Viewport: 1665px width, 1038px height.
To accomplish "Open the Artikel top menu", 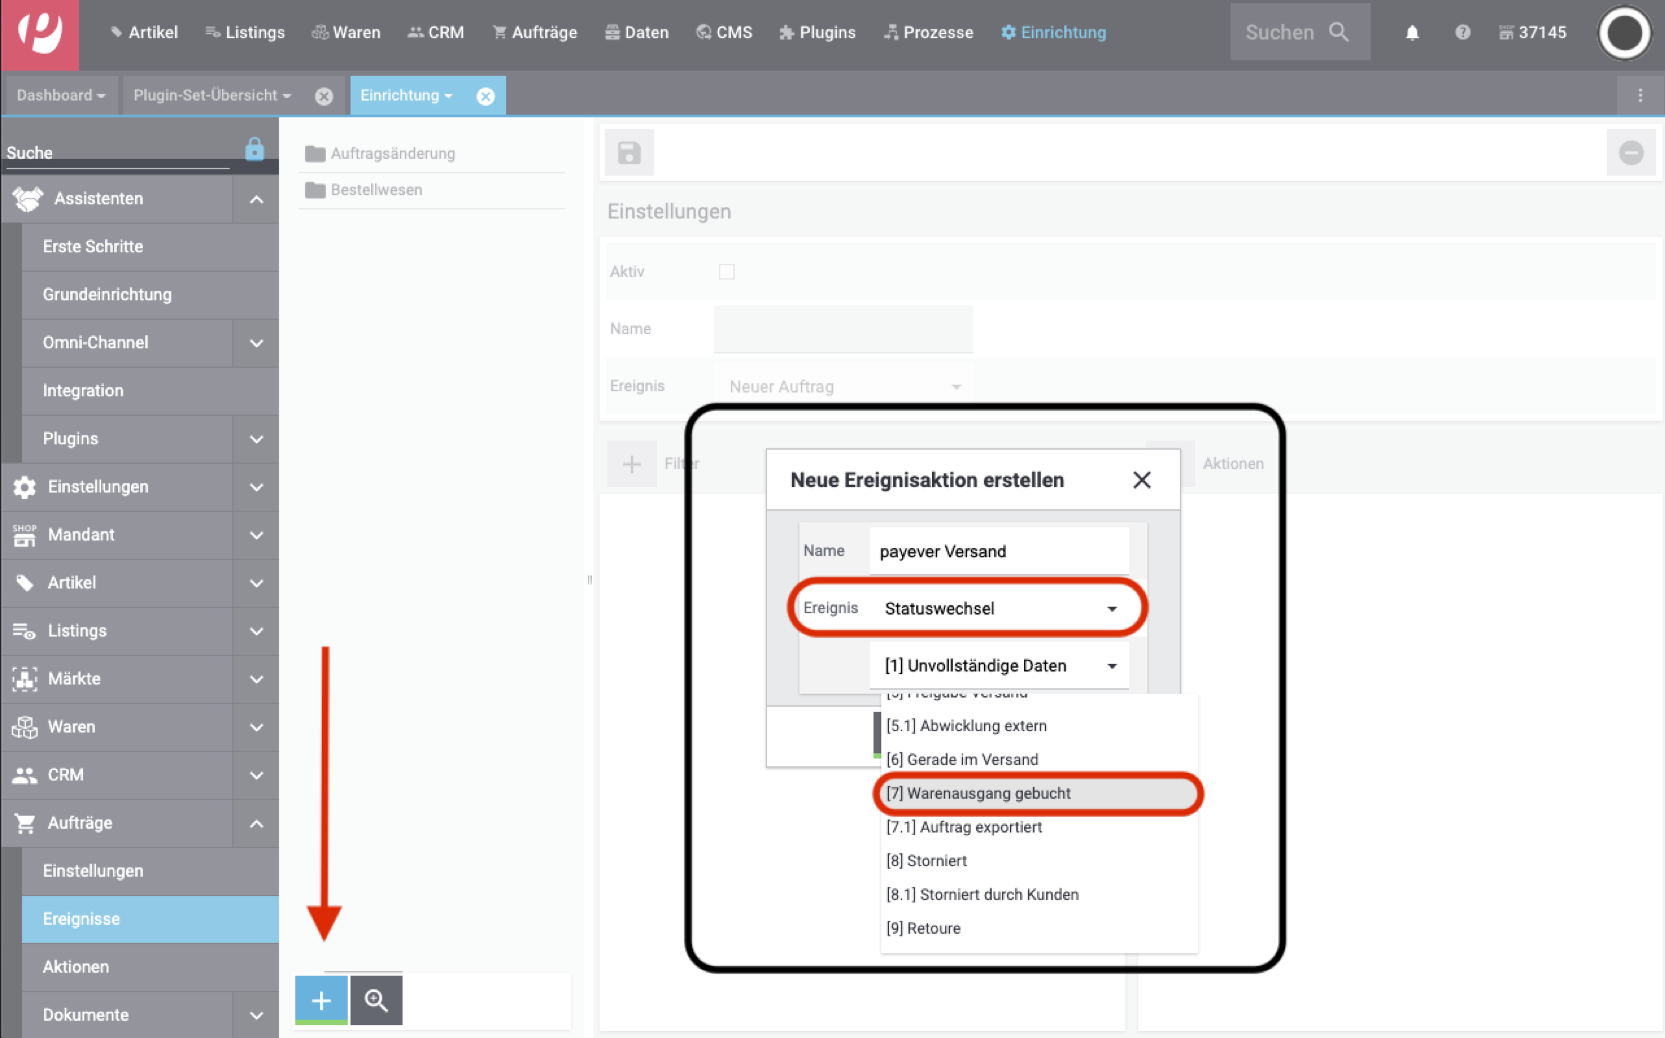I will [144, 32].
